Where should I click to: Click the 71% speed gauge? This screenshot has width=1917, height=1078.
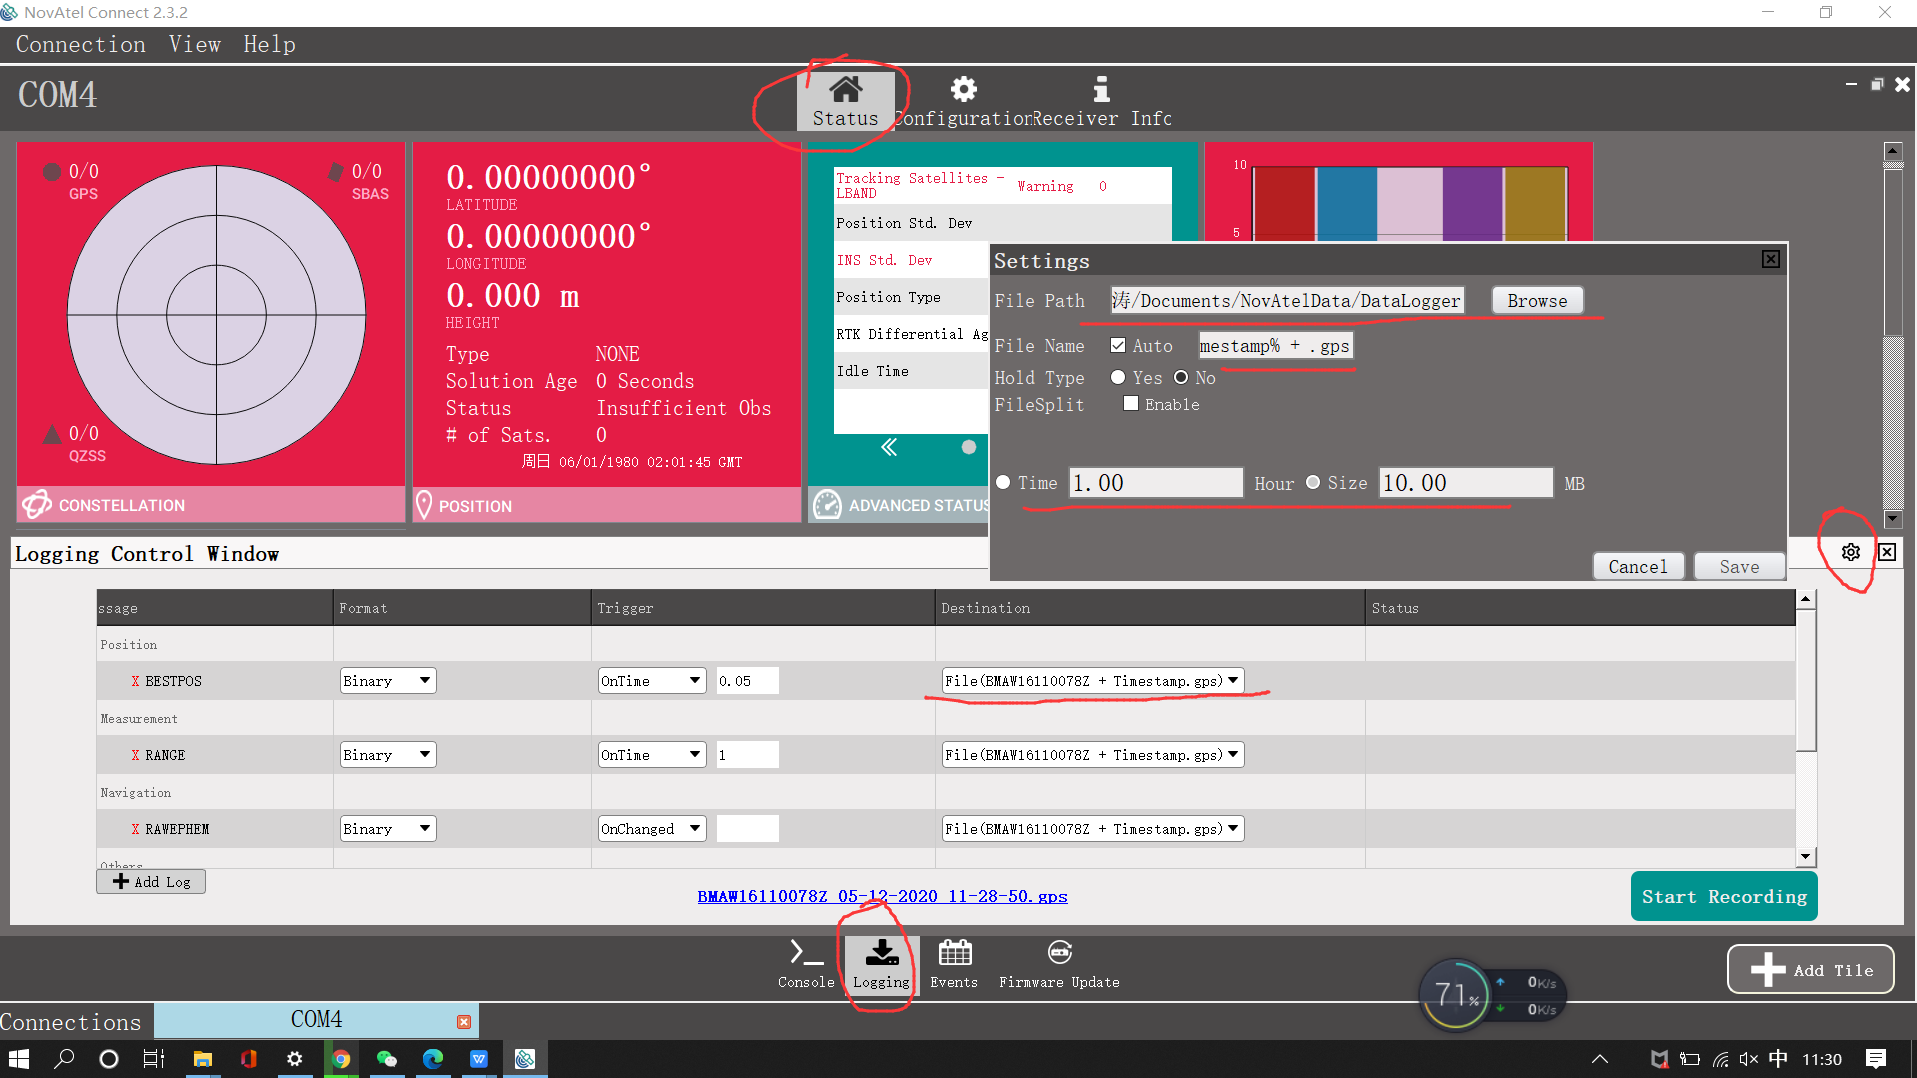1455,994
